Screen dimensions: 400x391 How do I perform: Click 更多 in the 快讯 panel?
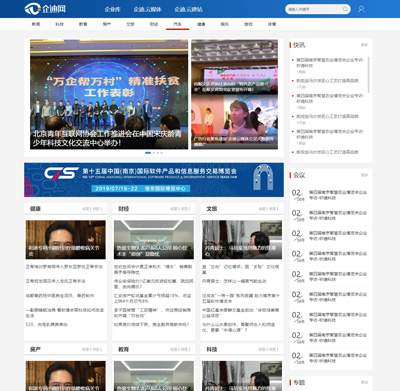click(364, 45)
